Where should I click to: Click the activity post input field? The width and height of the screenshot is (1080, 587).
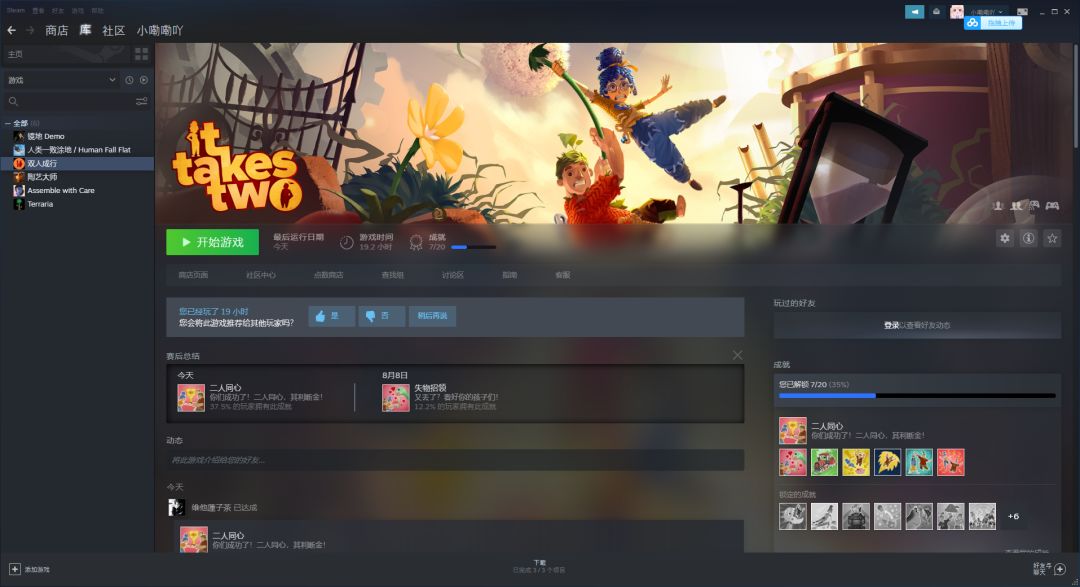tap(455, 460)
